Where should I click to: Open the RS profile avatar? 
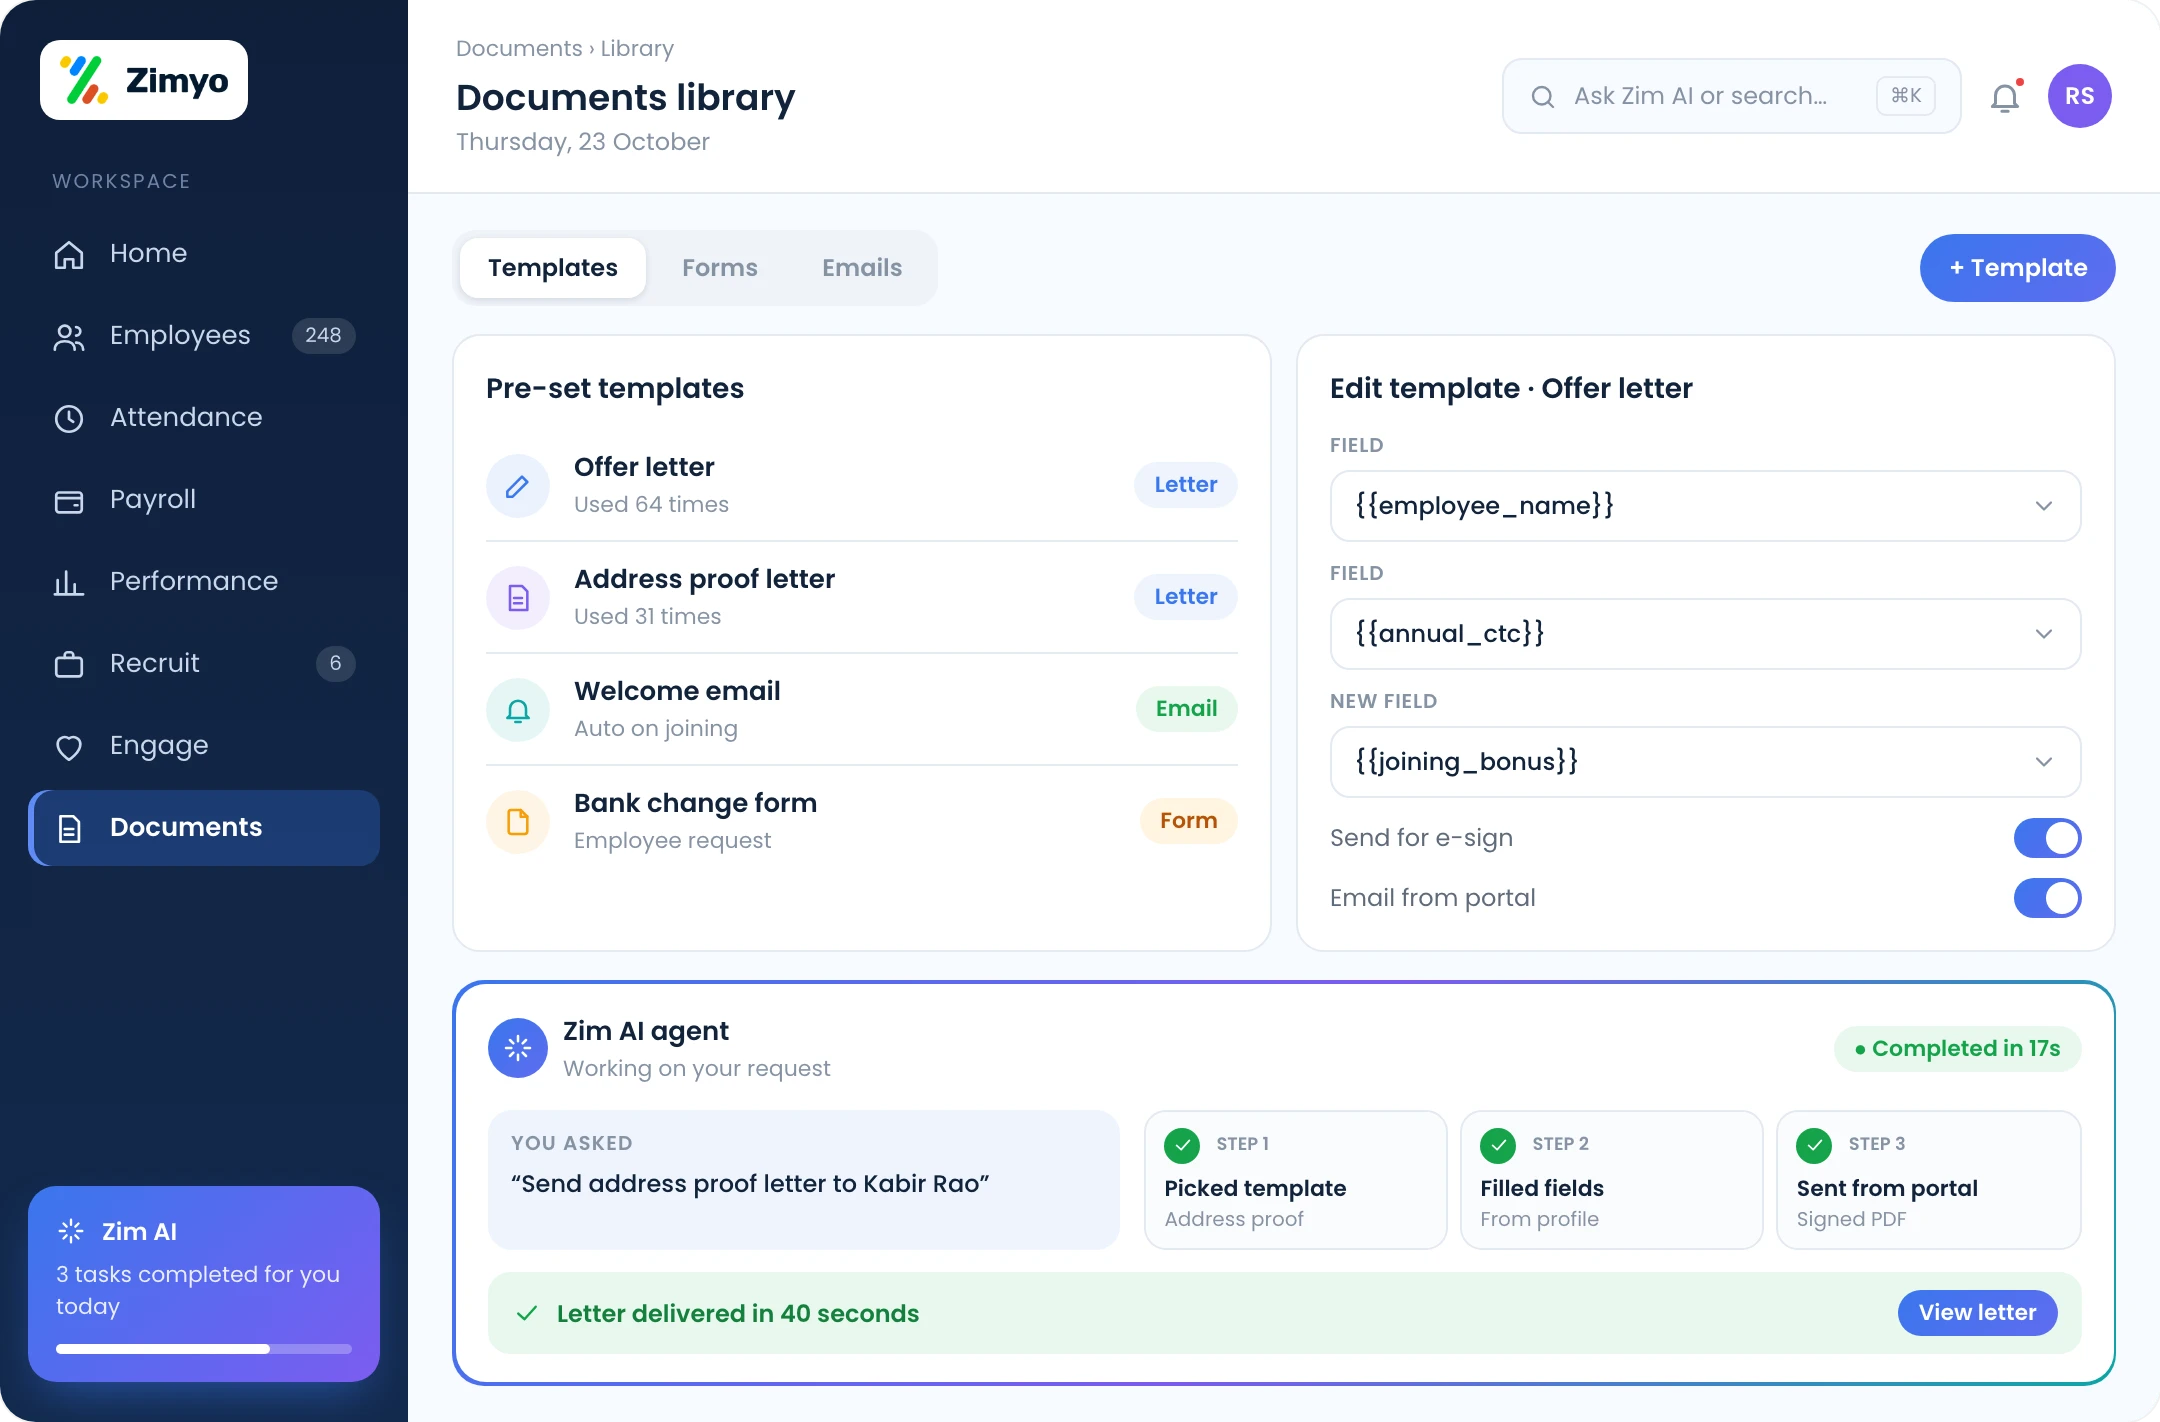point(2080,96)
